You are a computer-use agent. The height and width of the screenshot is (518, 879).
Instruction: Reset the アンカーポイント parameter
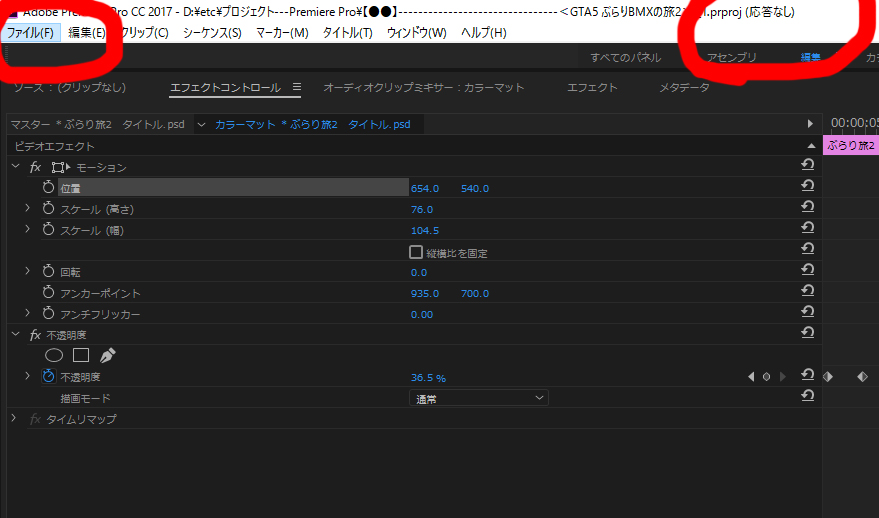807,290
